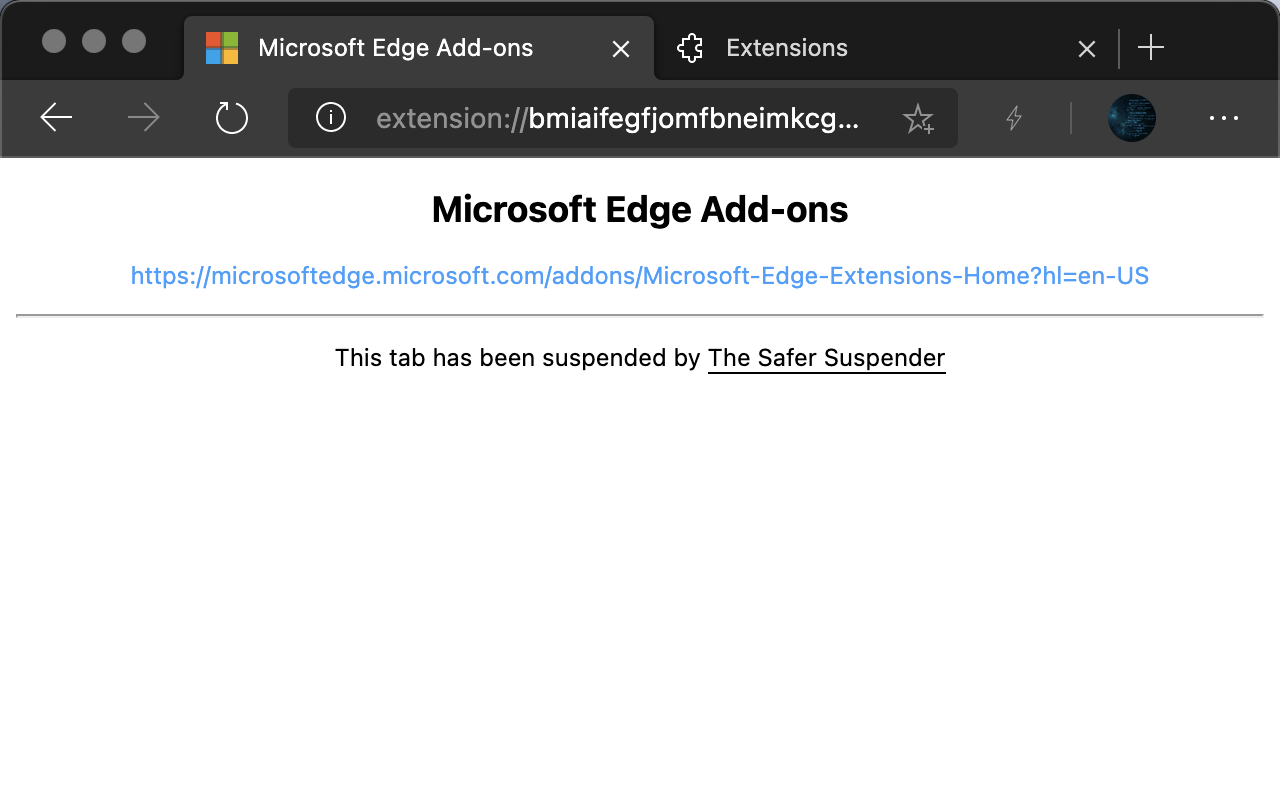Screen dimensions: 1280x800
Task: Minimize the browser window
Action: coord(94,41)
